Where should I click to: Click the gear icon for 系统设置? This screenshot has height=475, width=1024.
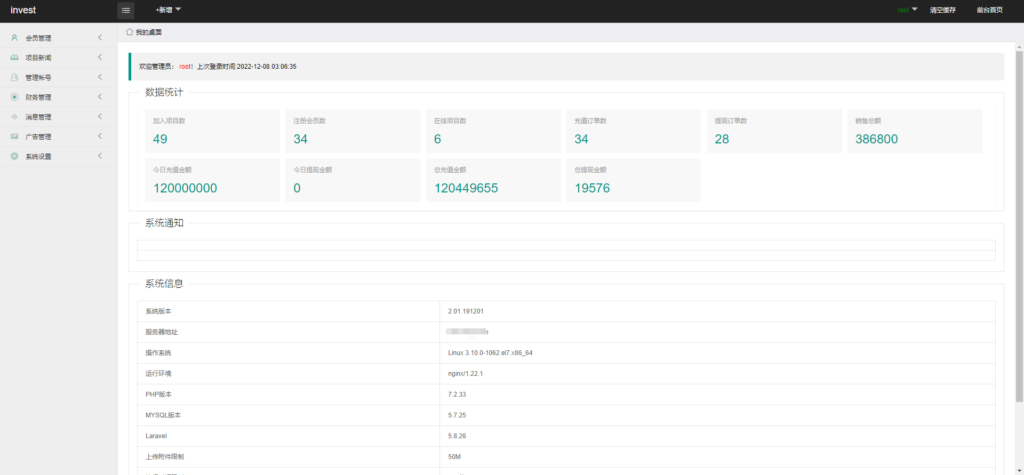coord(14,157)
